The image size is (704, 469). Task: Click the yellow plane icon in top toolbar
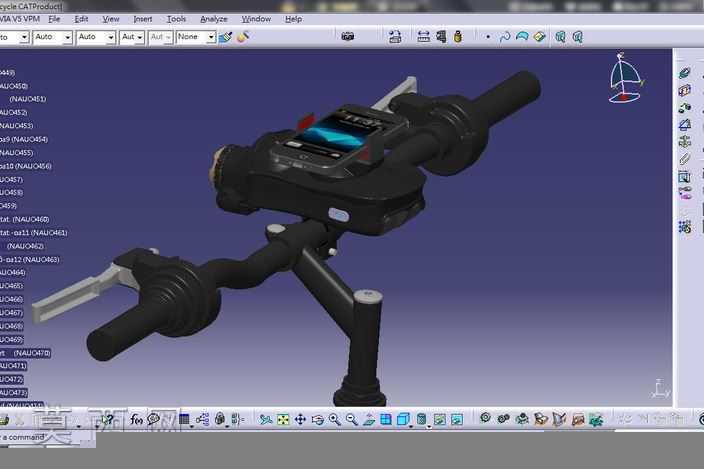coord(539,37)
